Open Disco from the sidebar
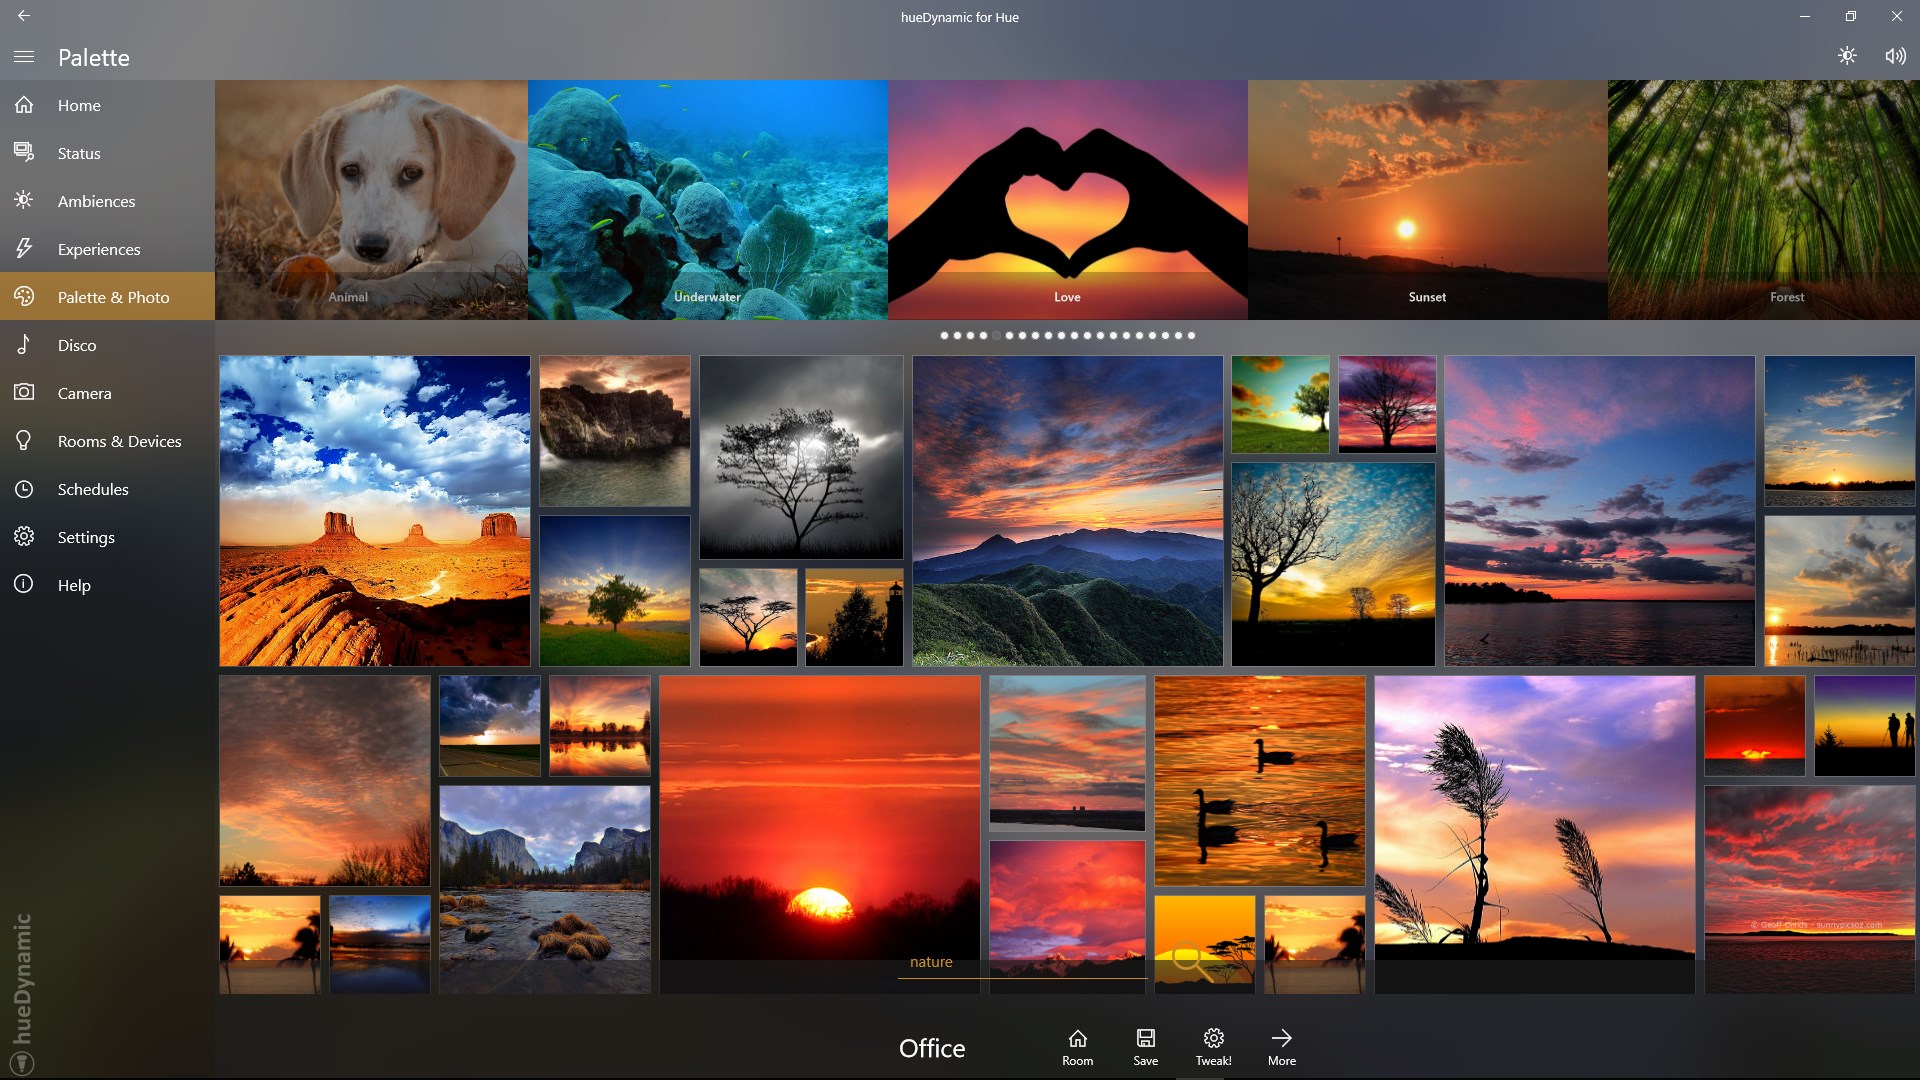This screenshot has width=1920, height=1080. (77, 345)
